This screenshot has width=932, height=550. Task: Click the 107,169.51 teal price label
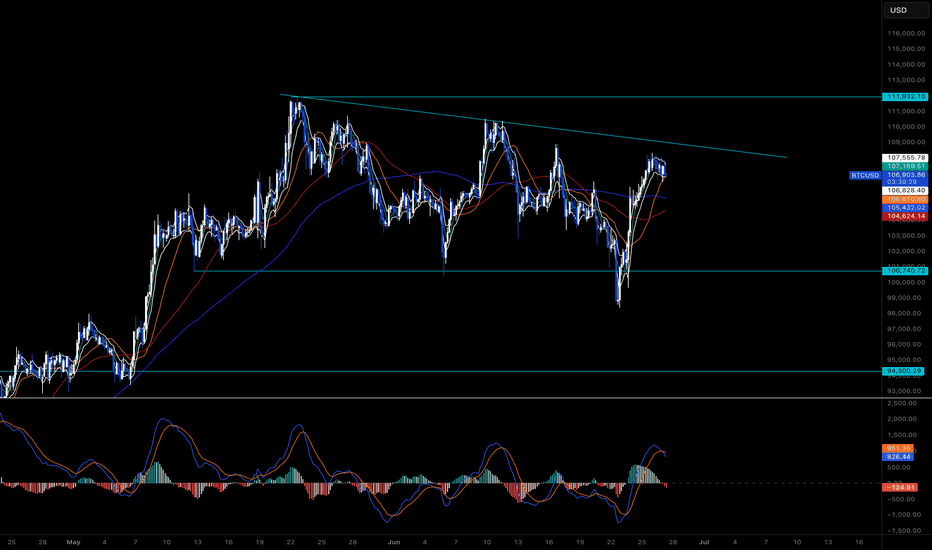(x=905, y=166)
